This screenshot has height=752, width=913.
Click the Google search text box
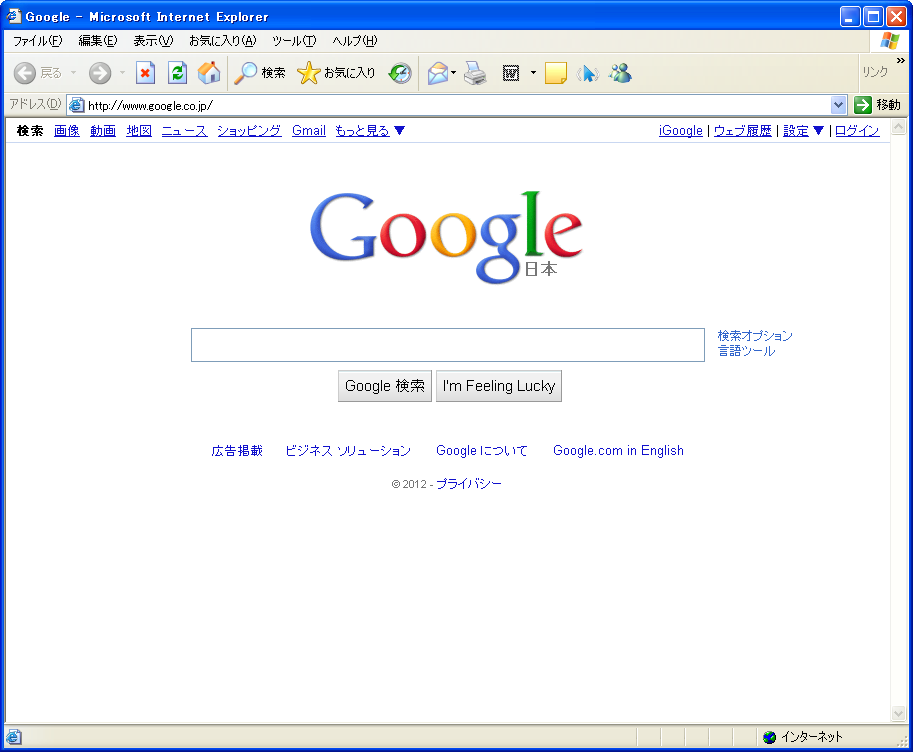point(448,345)
